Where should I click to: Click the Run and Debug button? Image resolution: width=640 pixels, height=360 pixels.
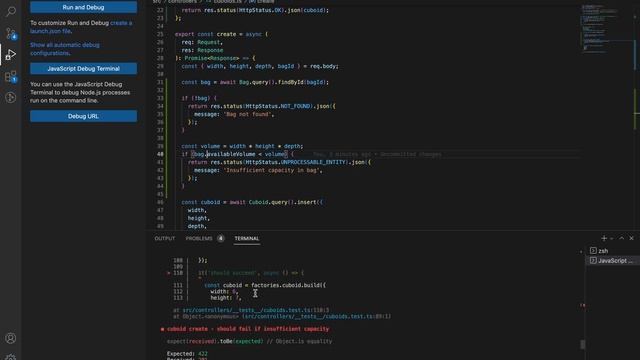pyautogui.click(x=83, y=7)
